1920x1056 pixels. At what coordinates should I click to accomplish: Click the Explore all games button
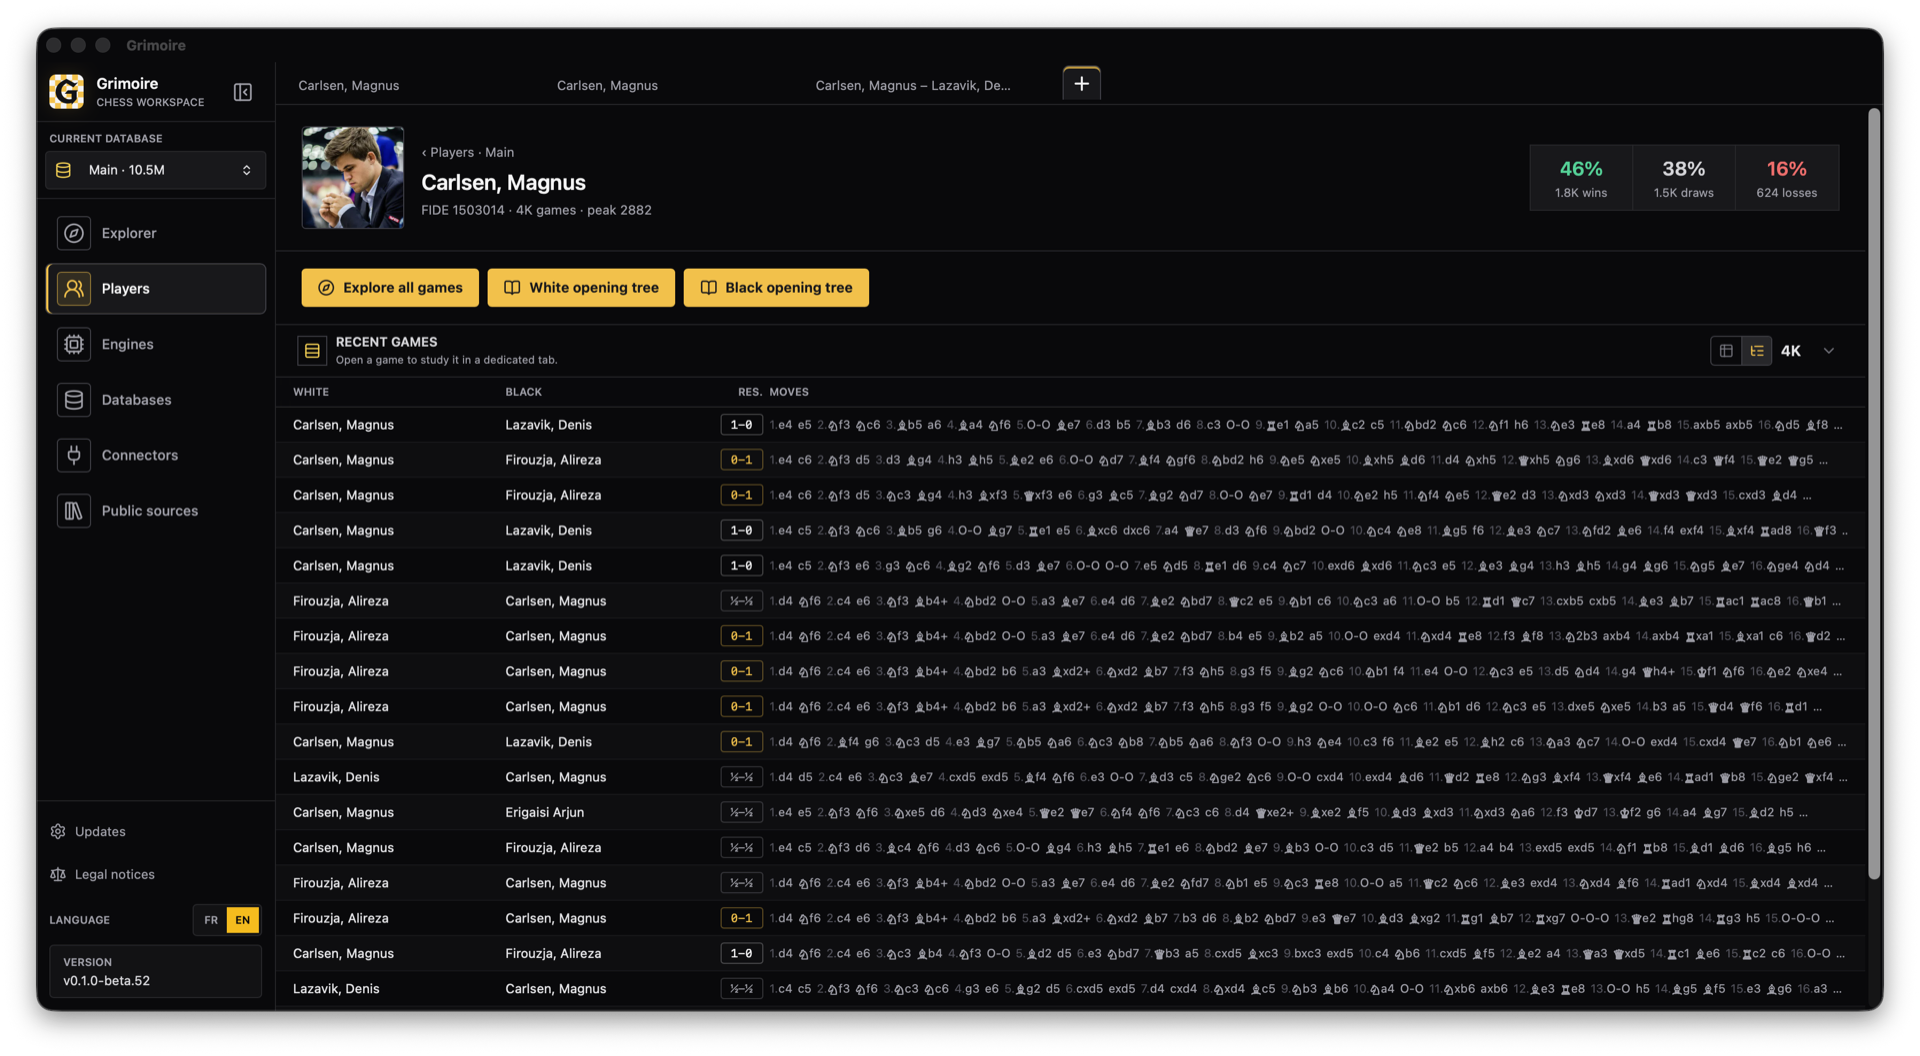point(390,288)
